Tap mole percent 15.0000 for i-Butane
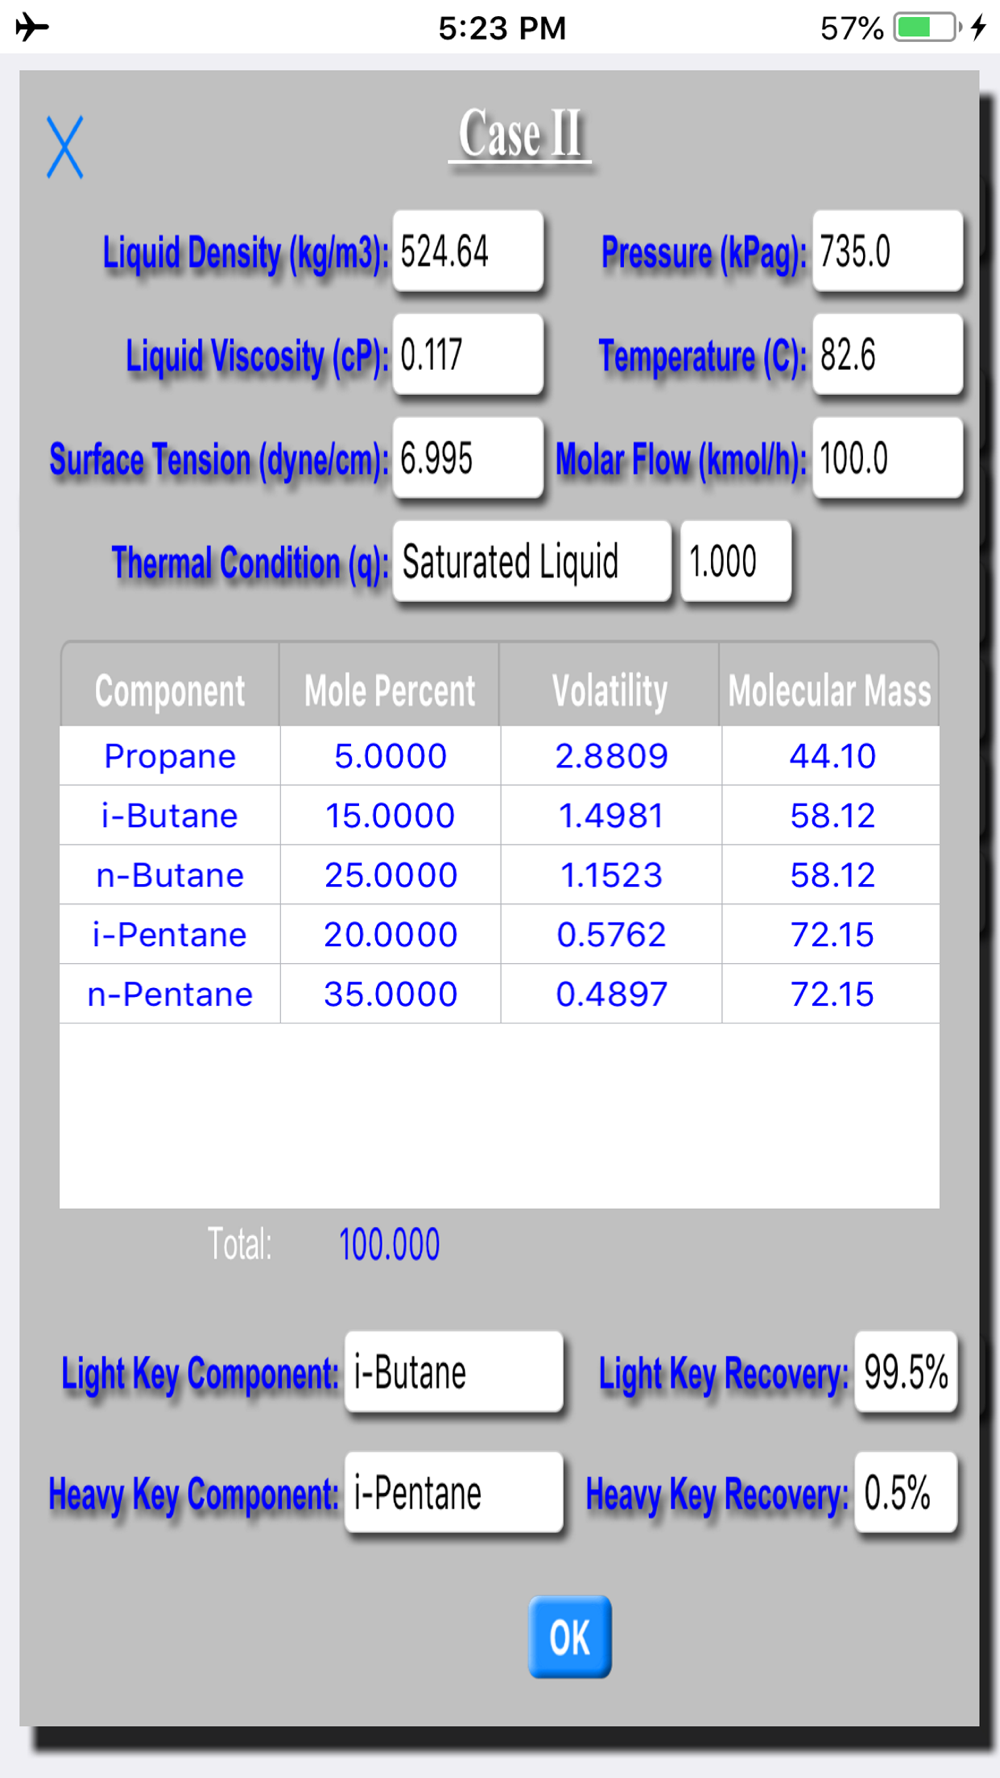Image resolution: width=1000 pixels, height=1778 pixels. point(391,815)
